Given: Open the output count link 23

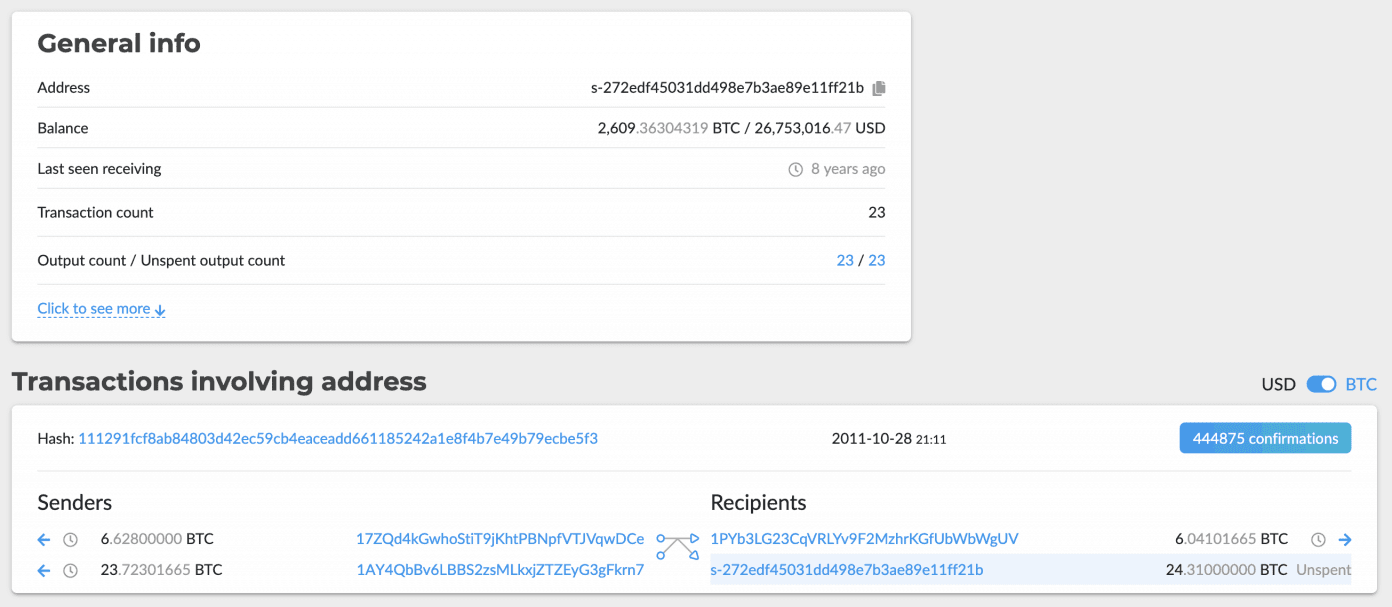Looking at the screenshot, I should point(845,260).
